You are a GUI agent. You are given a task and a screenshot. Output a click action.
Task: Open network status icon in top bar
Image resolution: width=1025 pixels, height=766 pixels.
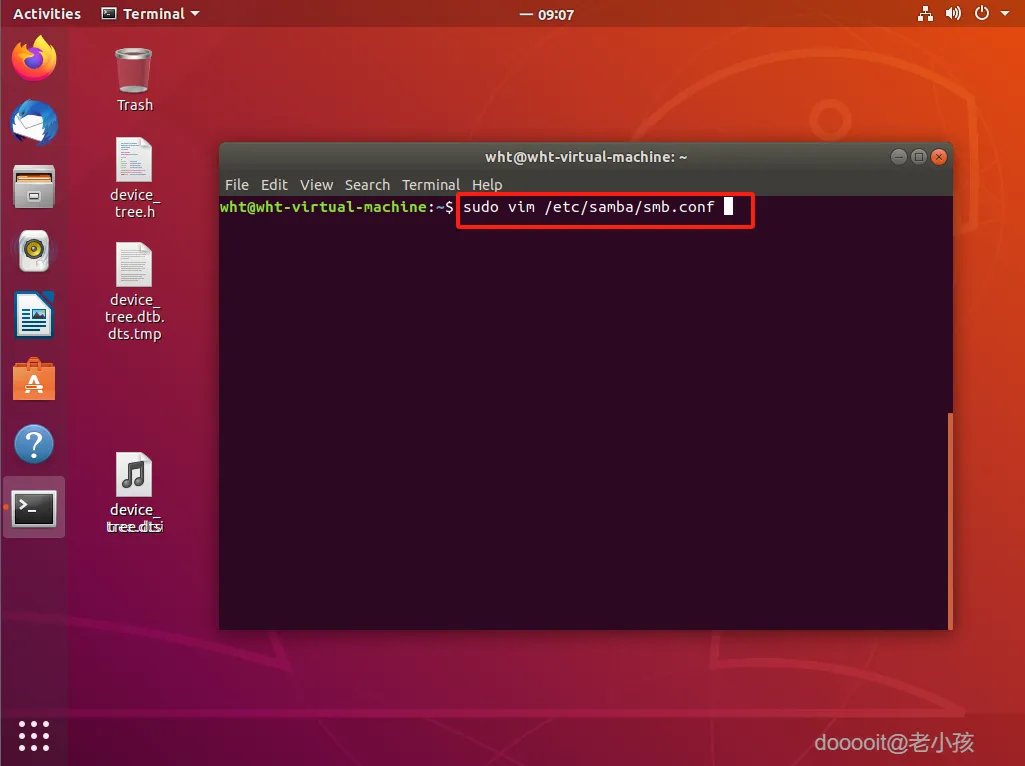click(x=925, y=13)
